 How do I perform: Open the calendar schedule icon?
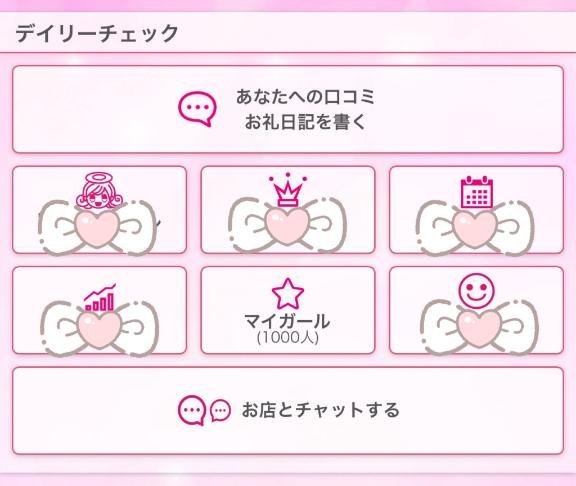click(x=476, y=192)
